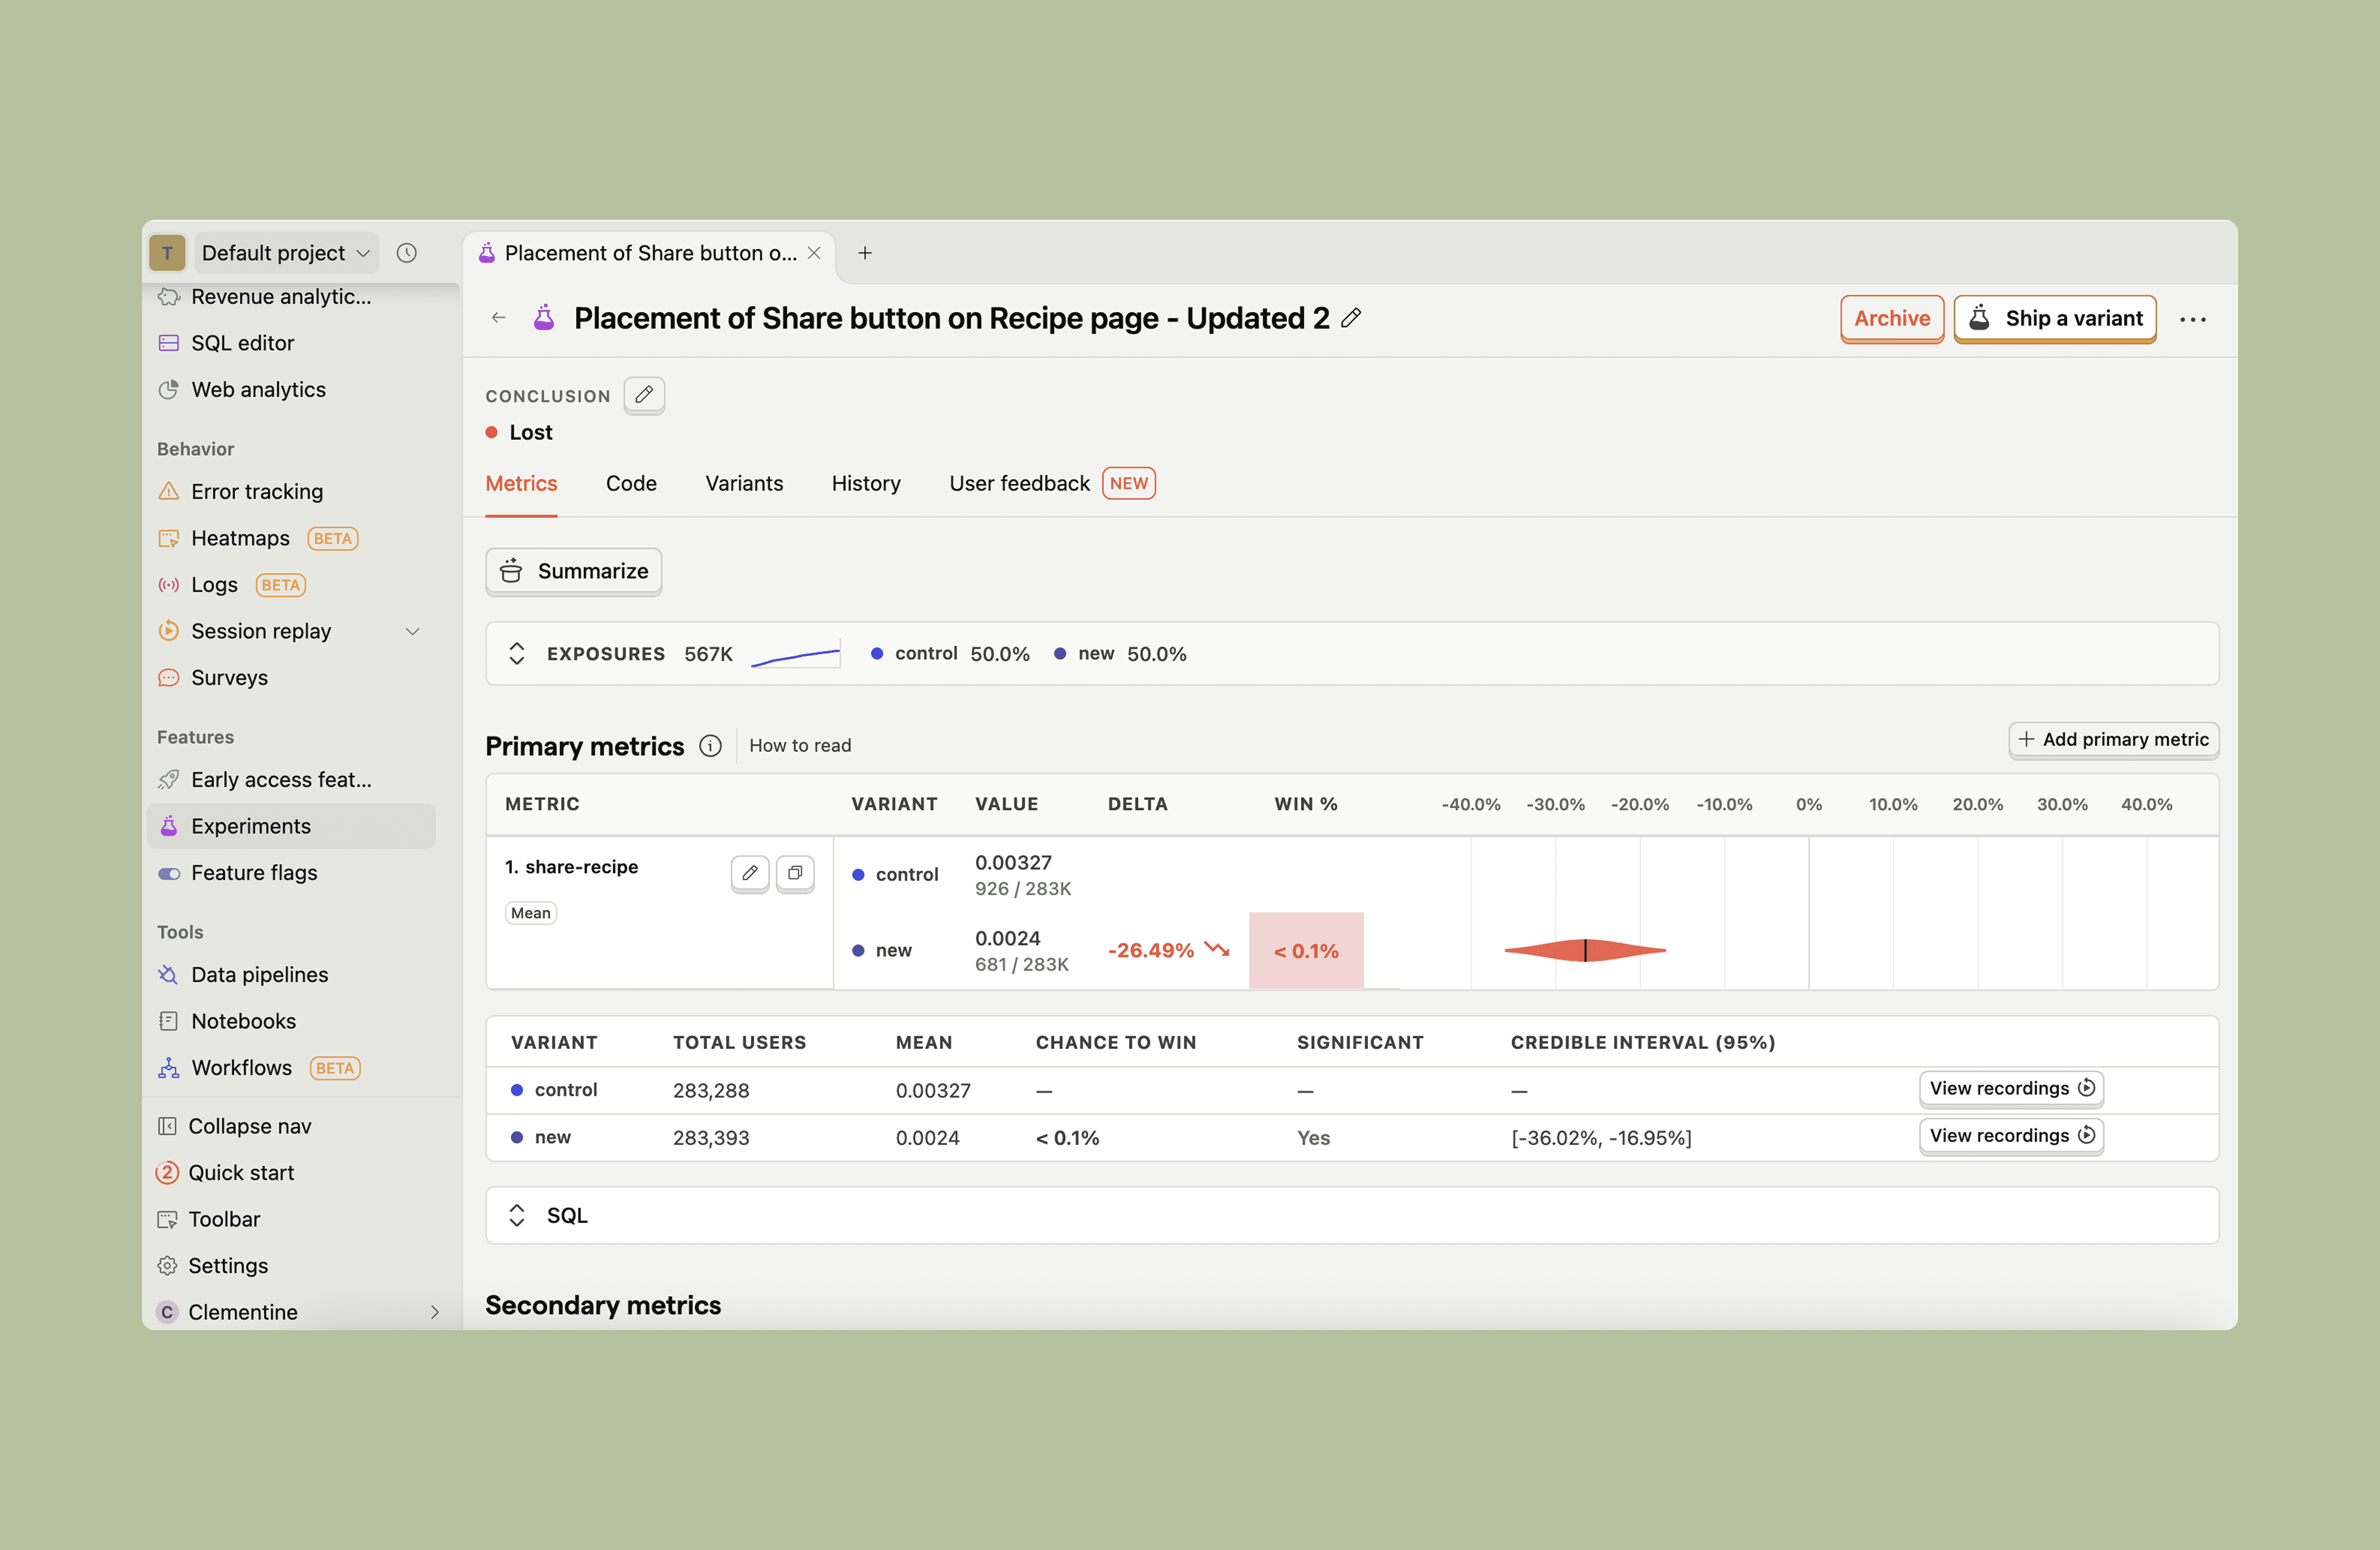Click the Summarize button
Screen dimensions: 2380x1550
coord(574,571)
